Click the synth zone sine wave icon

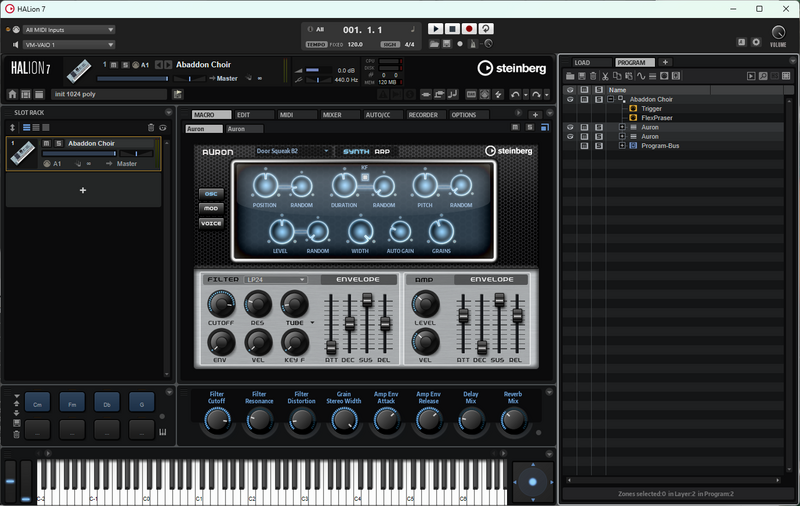coord(641,76)
